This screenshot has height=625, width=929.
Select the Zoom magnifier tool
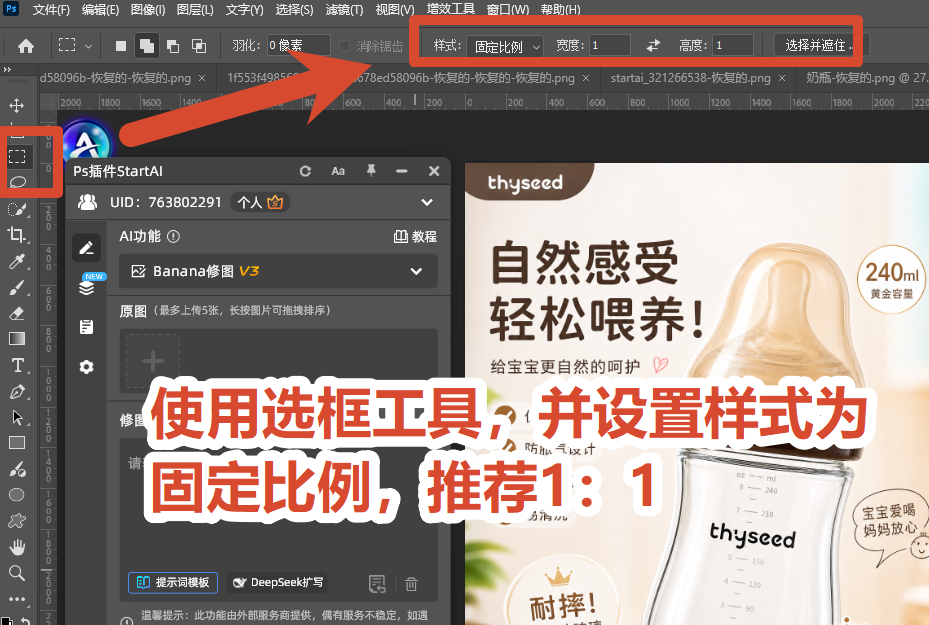[17, 573]
